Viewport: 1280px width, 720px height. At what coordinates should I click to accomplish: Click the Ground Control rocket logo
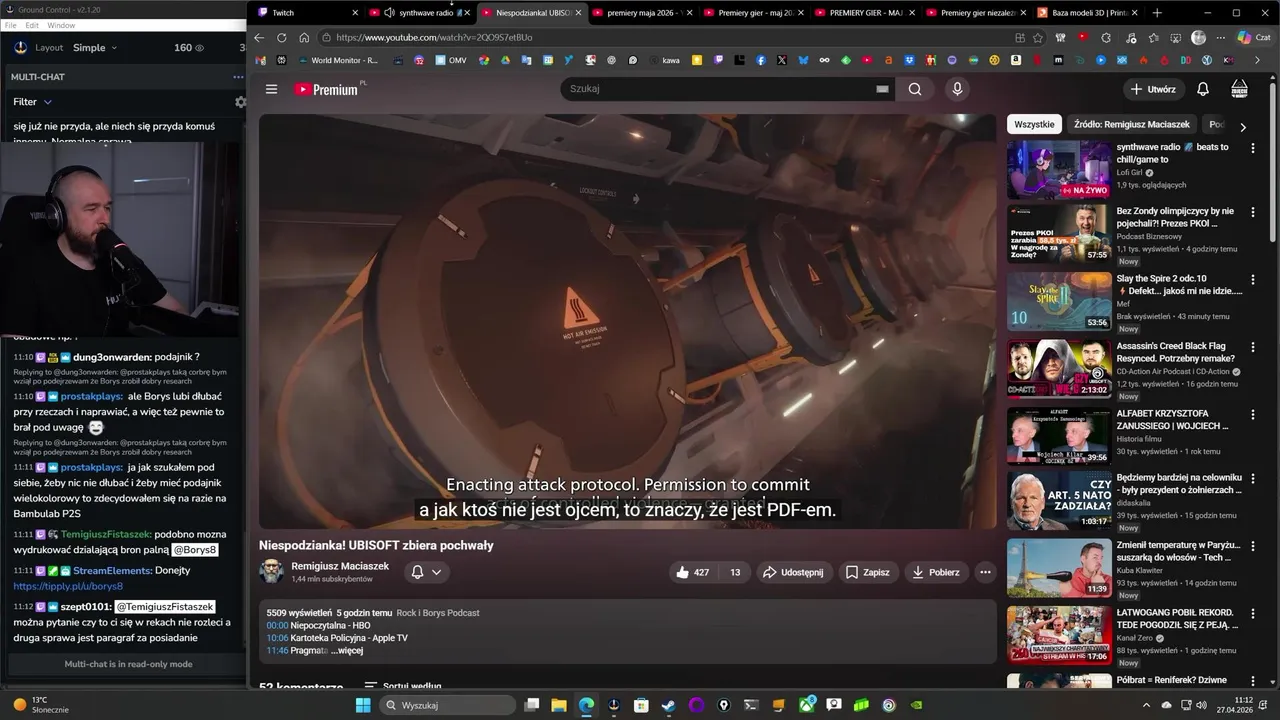pyautogui.click(x=21, y=47)
